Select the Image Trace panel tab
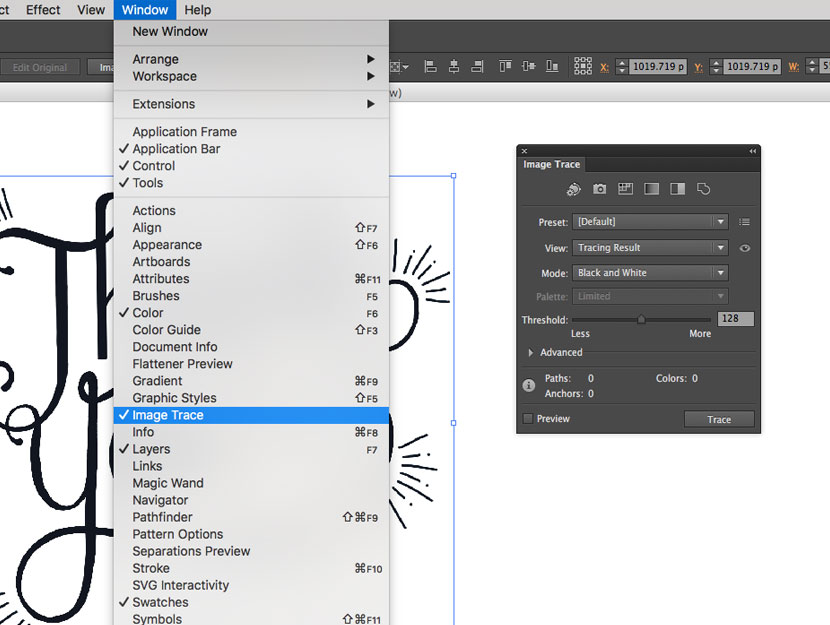The width and height of the screenshot is (830, 625). [552, 164]
